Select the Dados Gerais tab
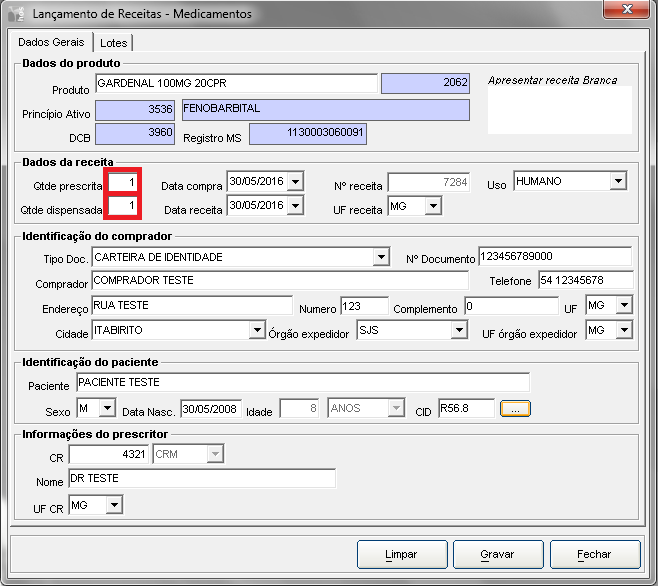This screenshot has width=658, height=586. pyautogui.click(x=51, y=43)
